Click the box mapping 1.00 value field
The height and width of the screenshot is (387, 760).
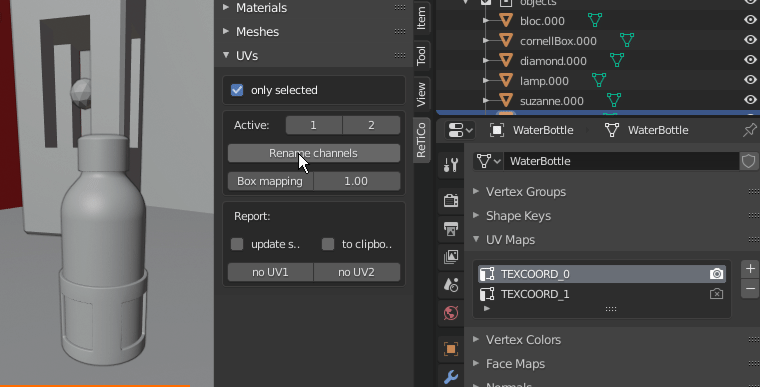click(x=357, y=181)
